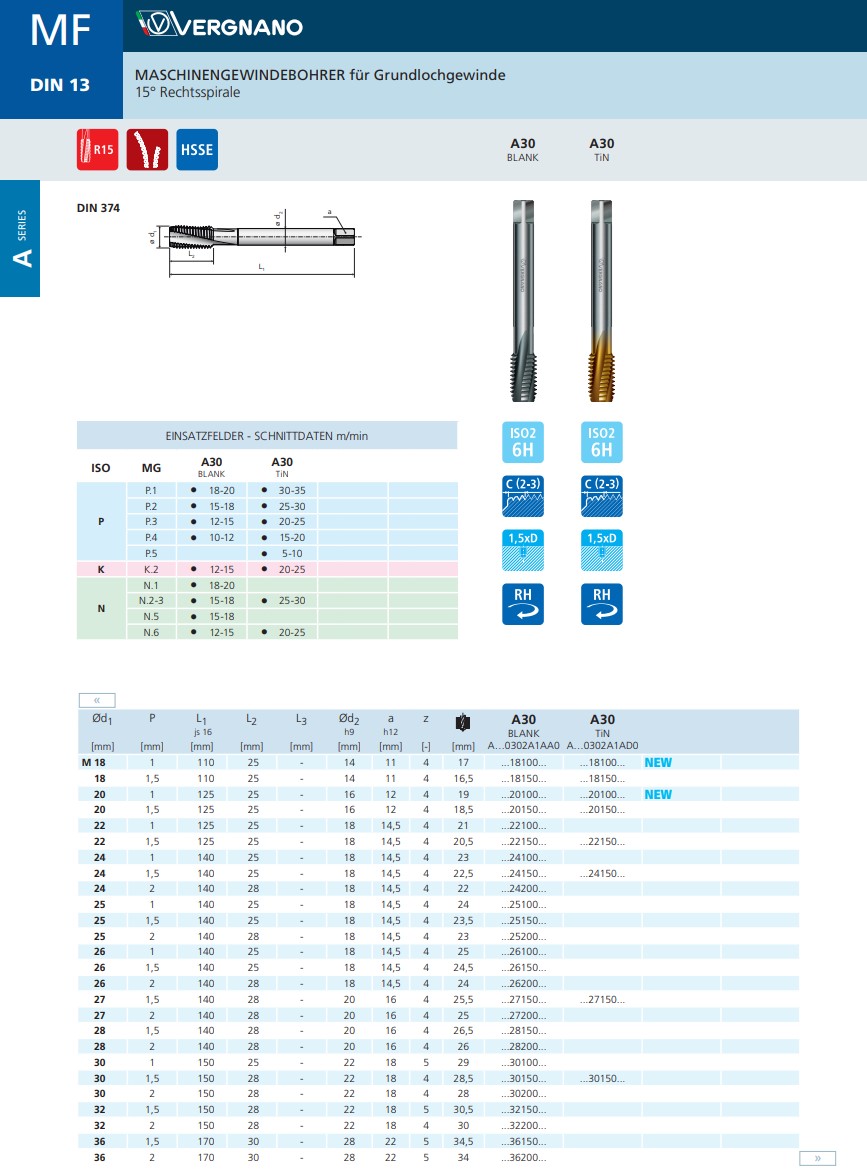Click the NEW label on M 18 row
The width and height of the screenshot is (867, 1173).
coord(658,762)
